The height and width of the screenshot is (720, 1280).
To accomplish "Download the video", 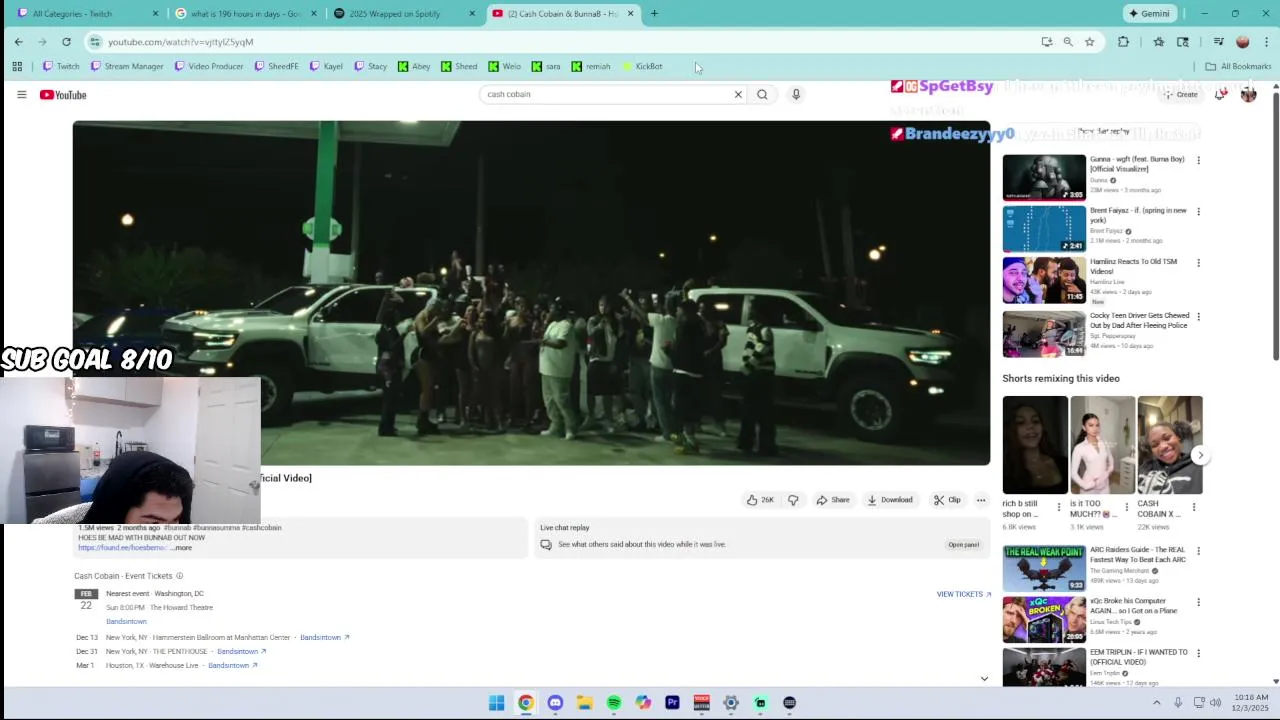I will [890, 500].
